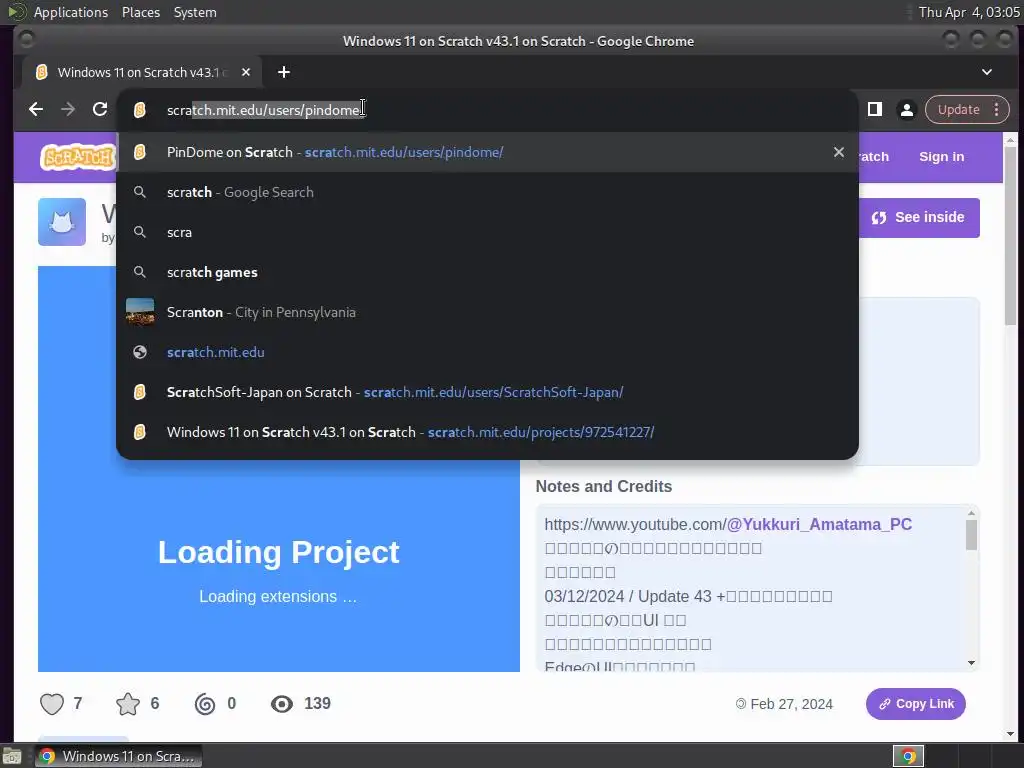Open the Places menu
The width and height of the screenshot is (1024, 768).
141,12
